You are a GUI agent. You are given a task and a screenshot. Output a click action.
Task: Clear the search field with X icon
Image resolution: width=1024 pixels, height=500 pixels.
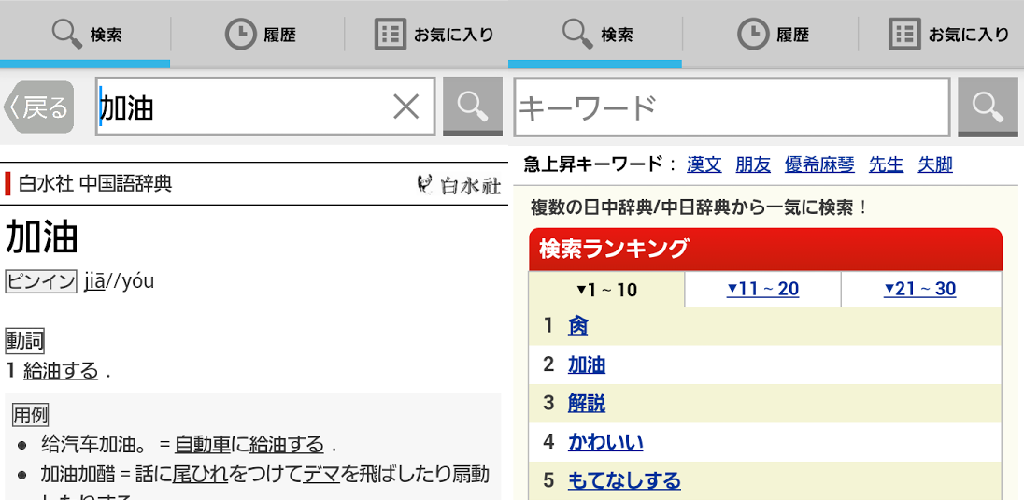pos(406,106)
